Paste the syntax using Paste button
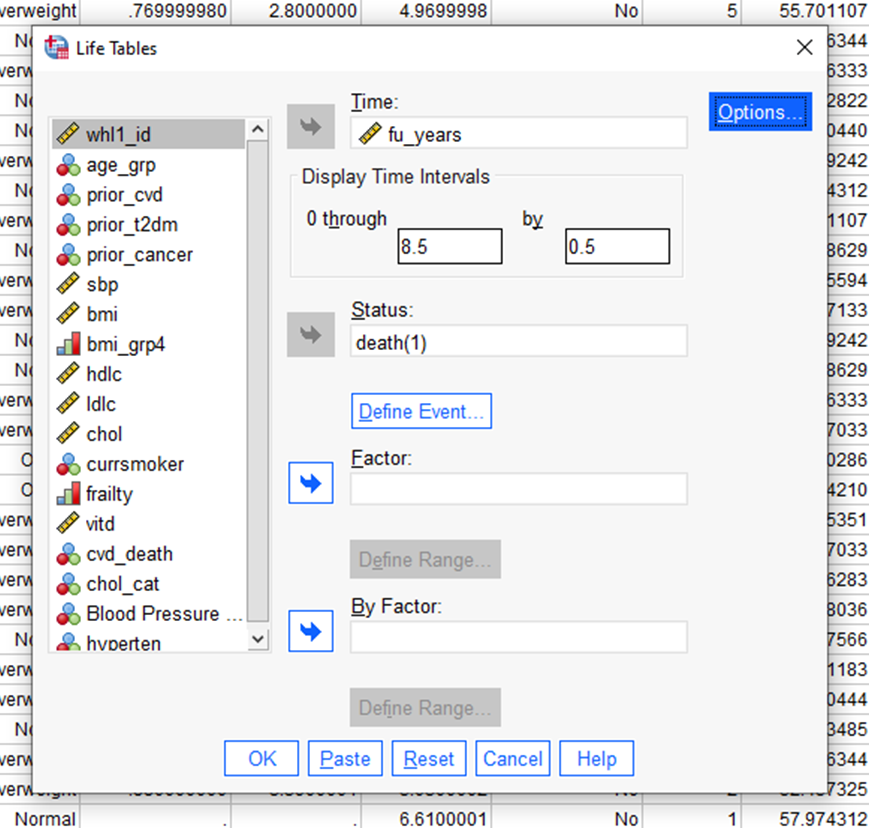This screenshot has width=869, height=828. 345,759
